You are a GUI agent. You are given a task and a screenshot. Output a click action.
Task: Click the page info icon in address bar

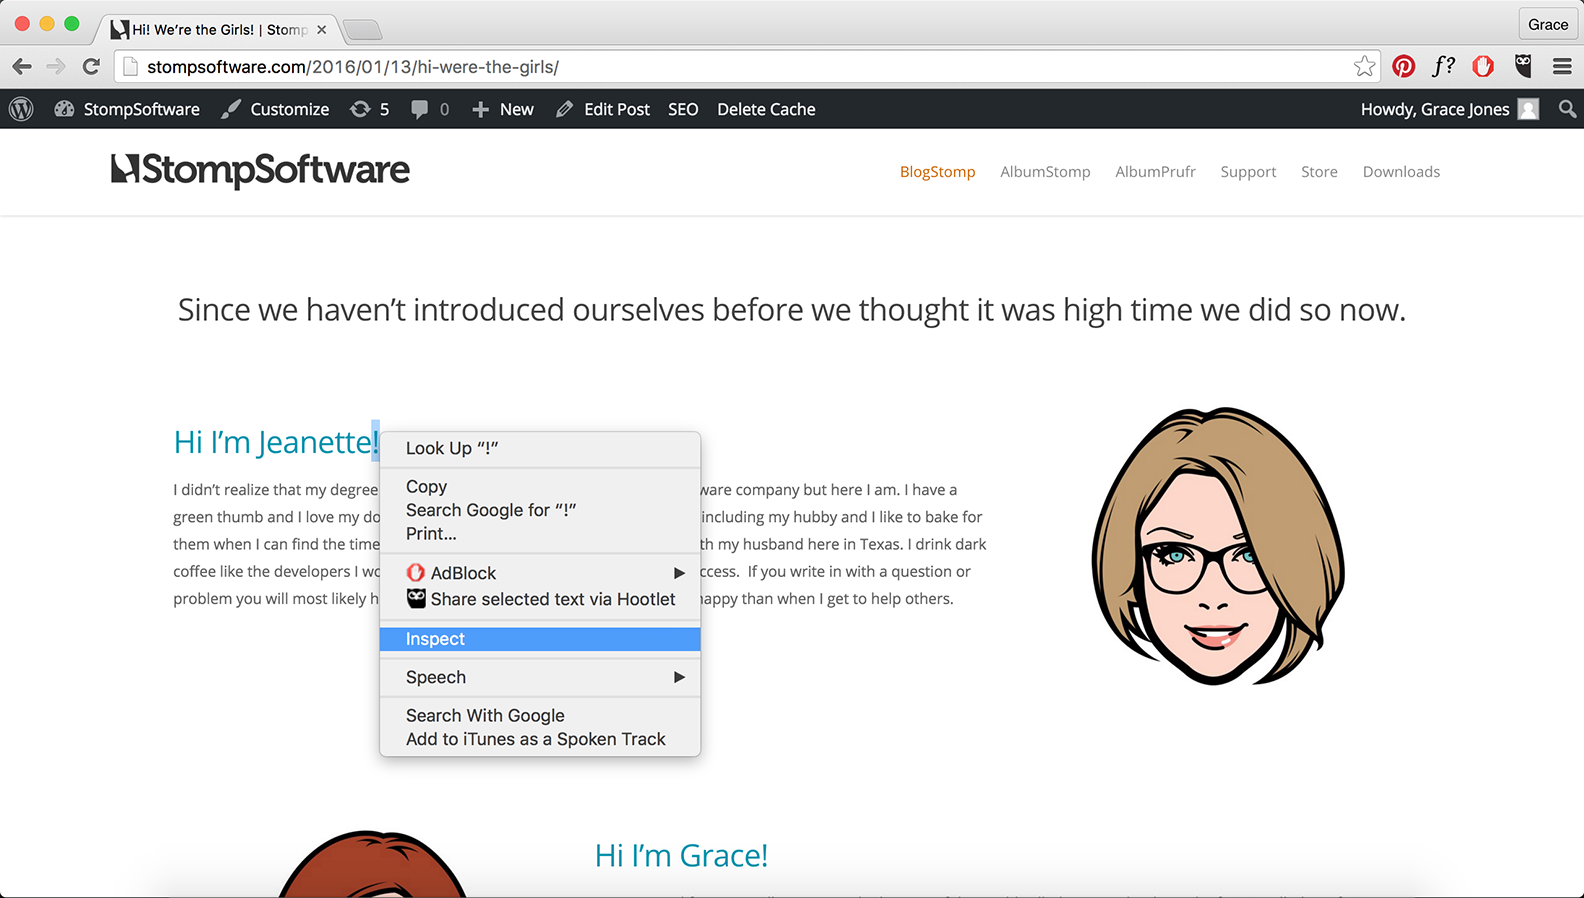tap(131, 67)
